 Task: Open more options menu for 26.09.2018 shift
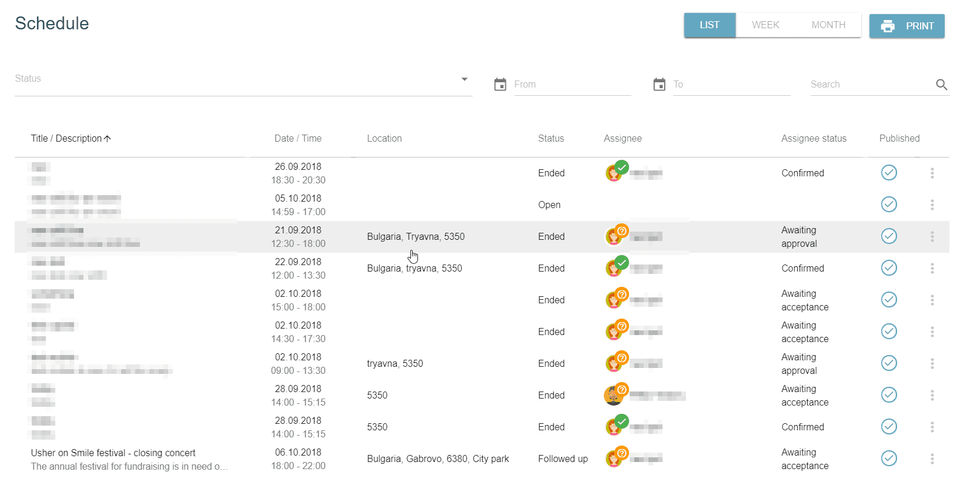tap(932, 173)
